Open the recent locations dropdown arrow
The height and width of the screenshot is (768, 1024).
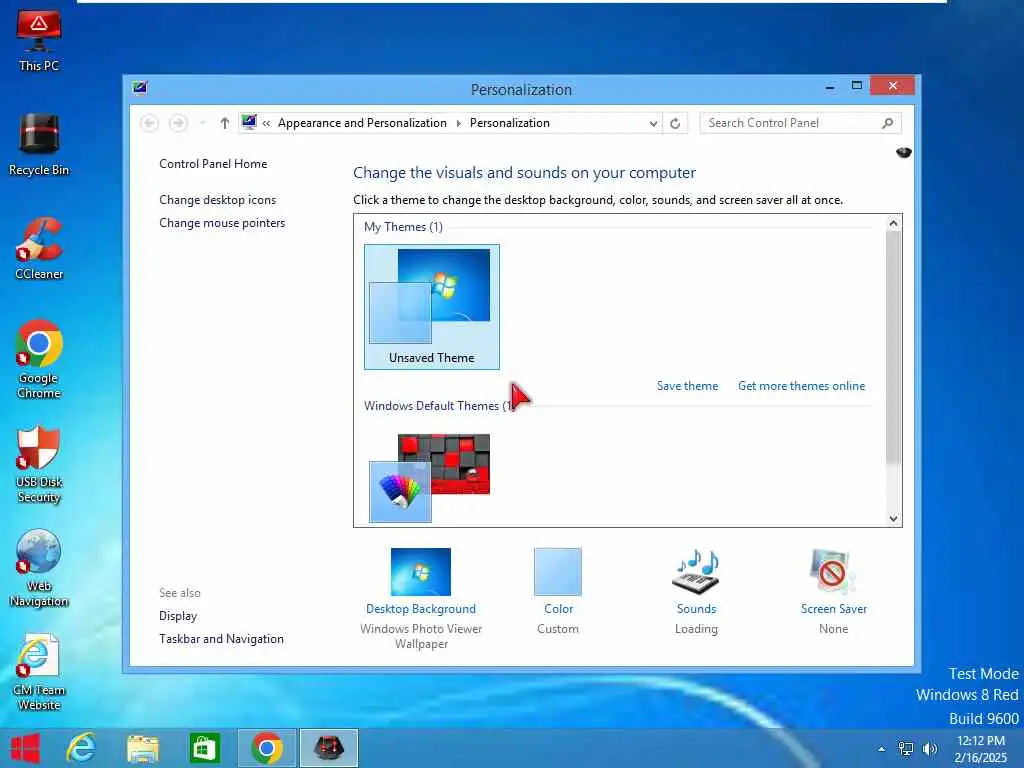202,123
